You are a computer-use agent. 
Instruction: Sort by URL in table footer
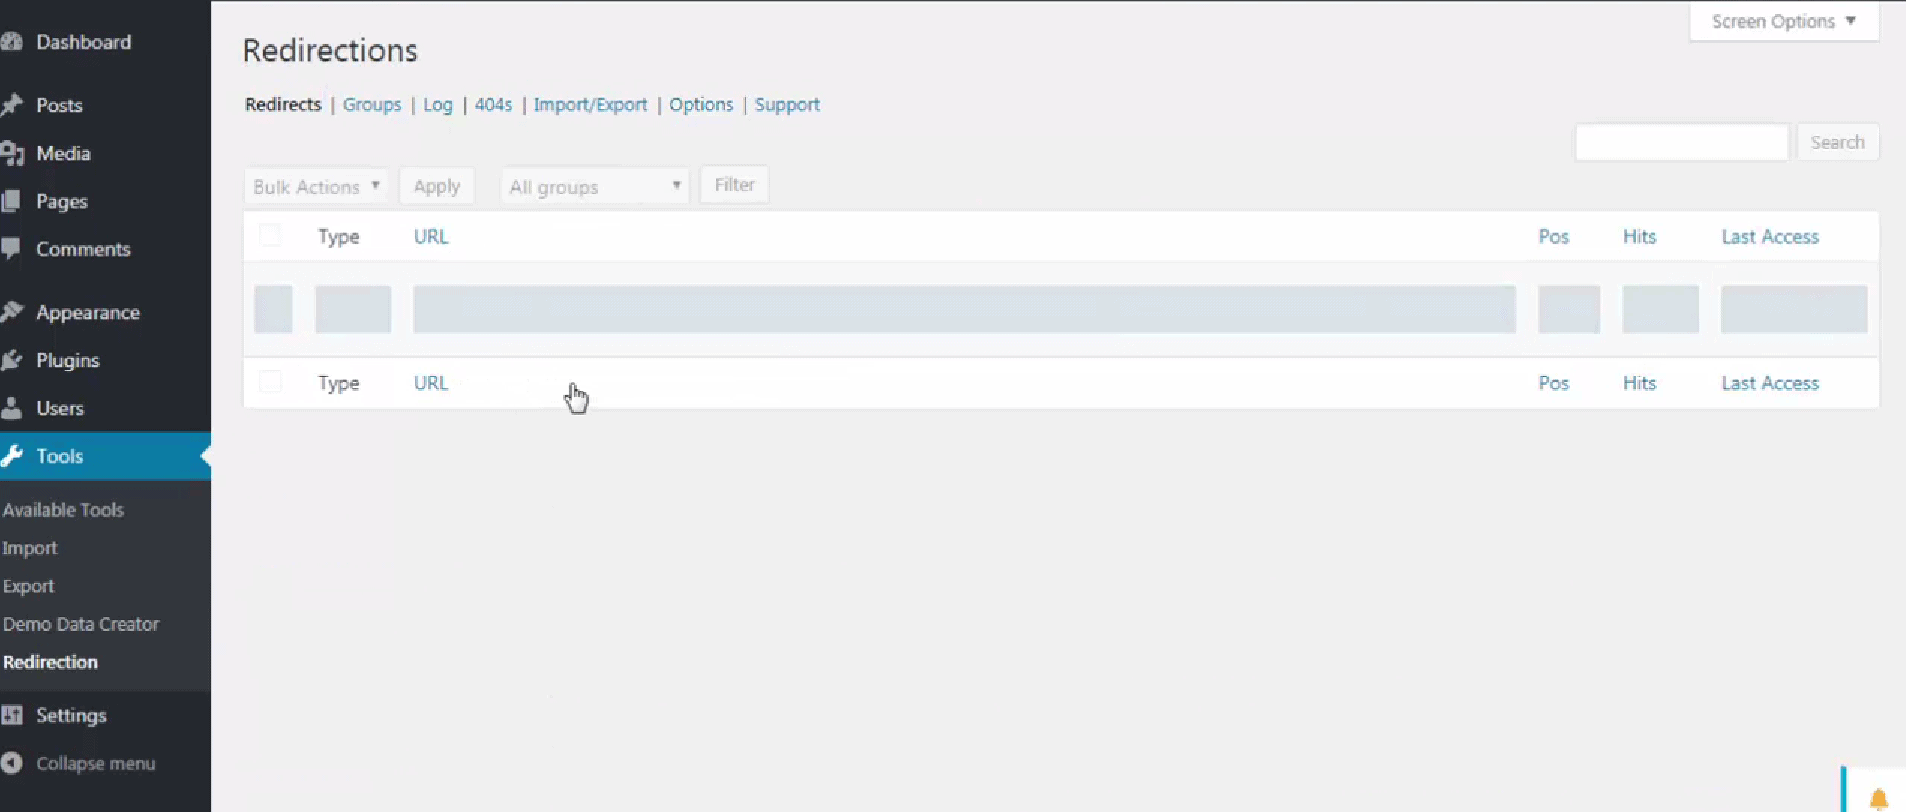coord(431,382)
